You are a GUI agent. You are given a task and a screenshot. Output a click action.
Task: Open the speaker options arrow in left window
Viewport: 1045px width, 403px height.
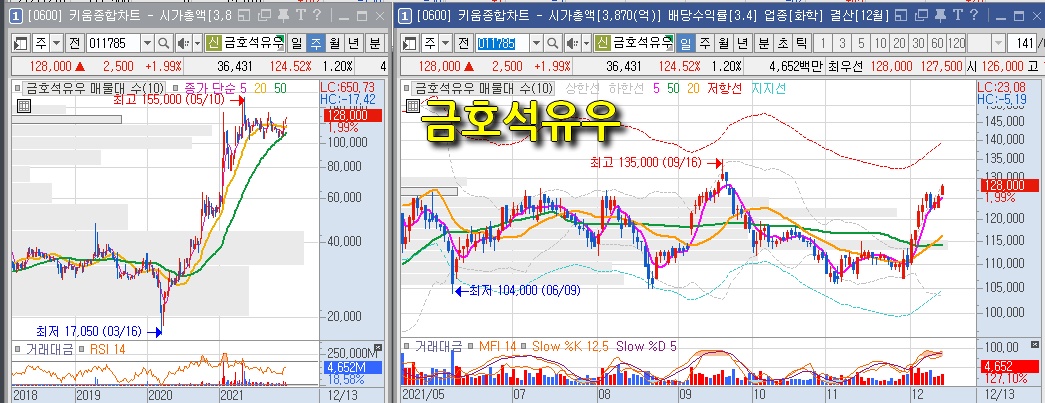[x=197, y=44]
